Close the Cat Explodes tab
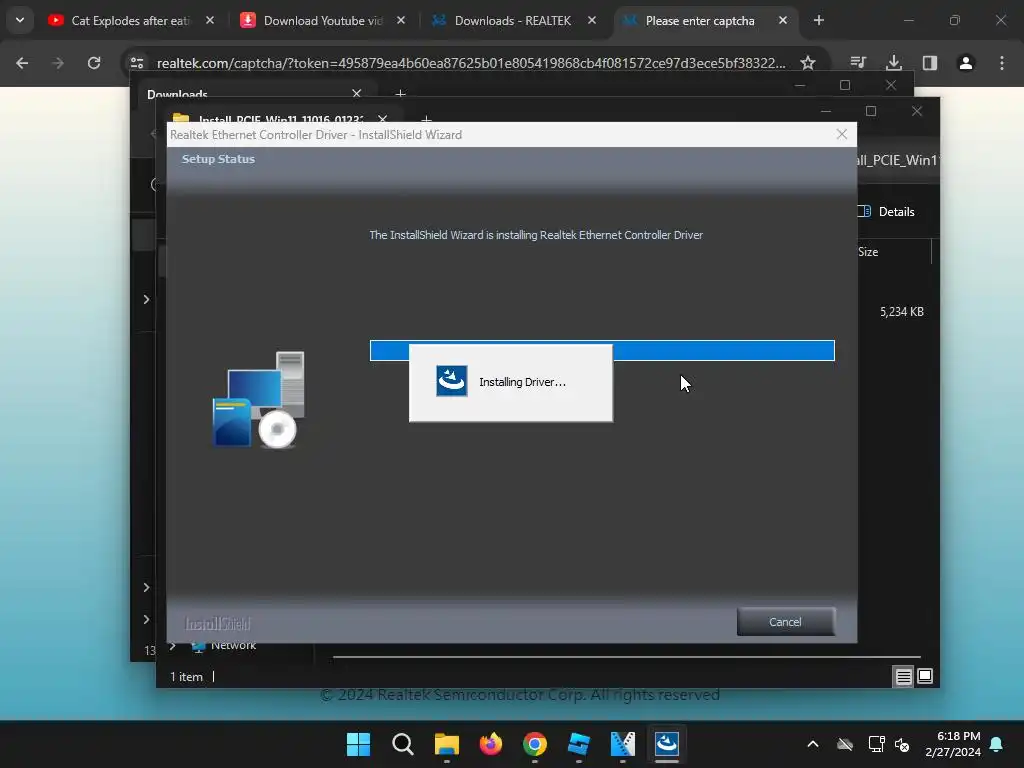This screenshot has height=768, width=1024. click(x=210, y=21)
